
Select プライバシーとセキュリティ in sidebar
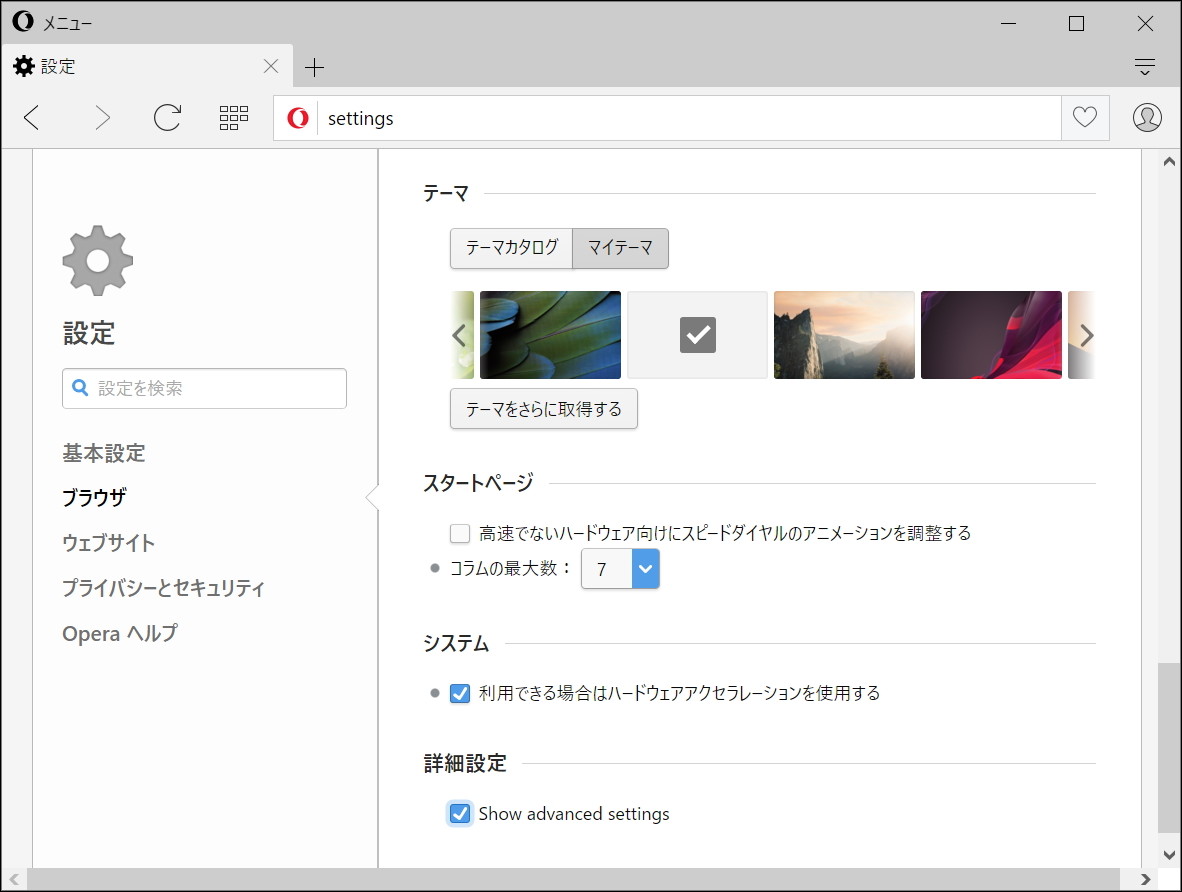pyautogui.click(x=163, y=588)
